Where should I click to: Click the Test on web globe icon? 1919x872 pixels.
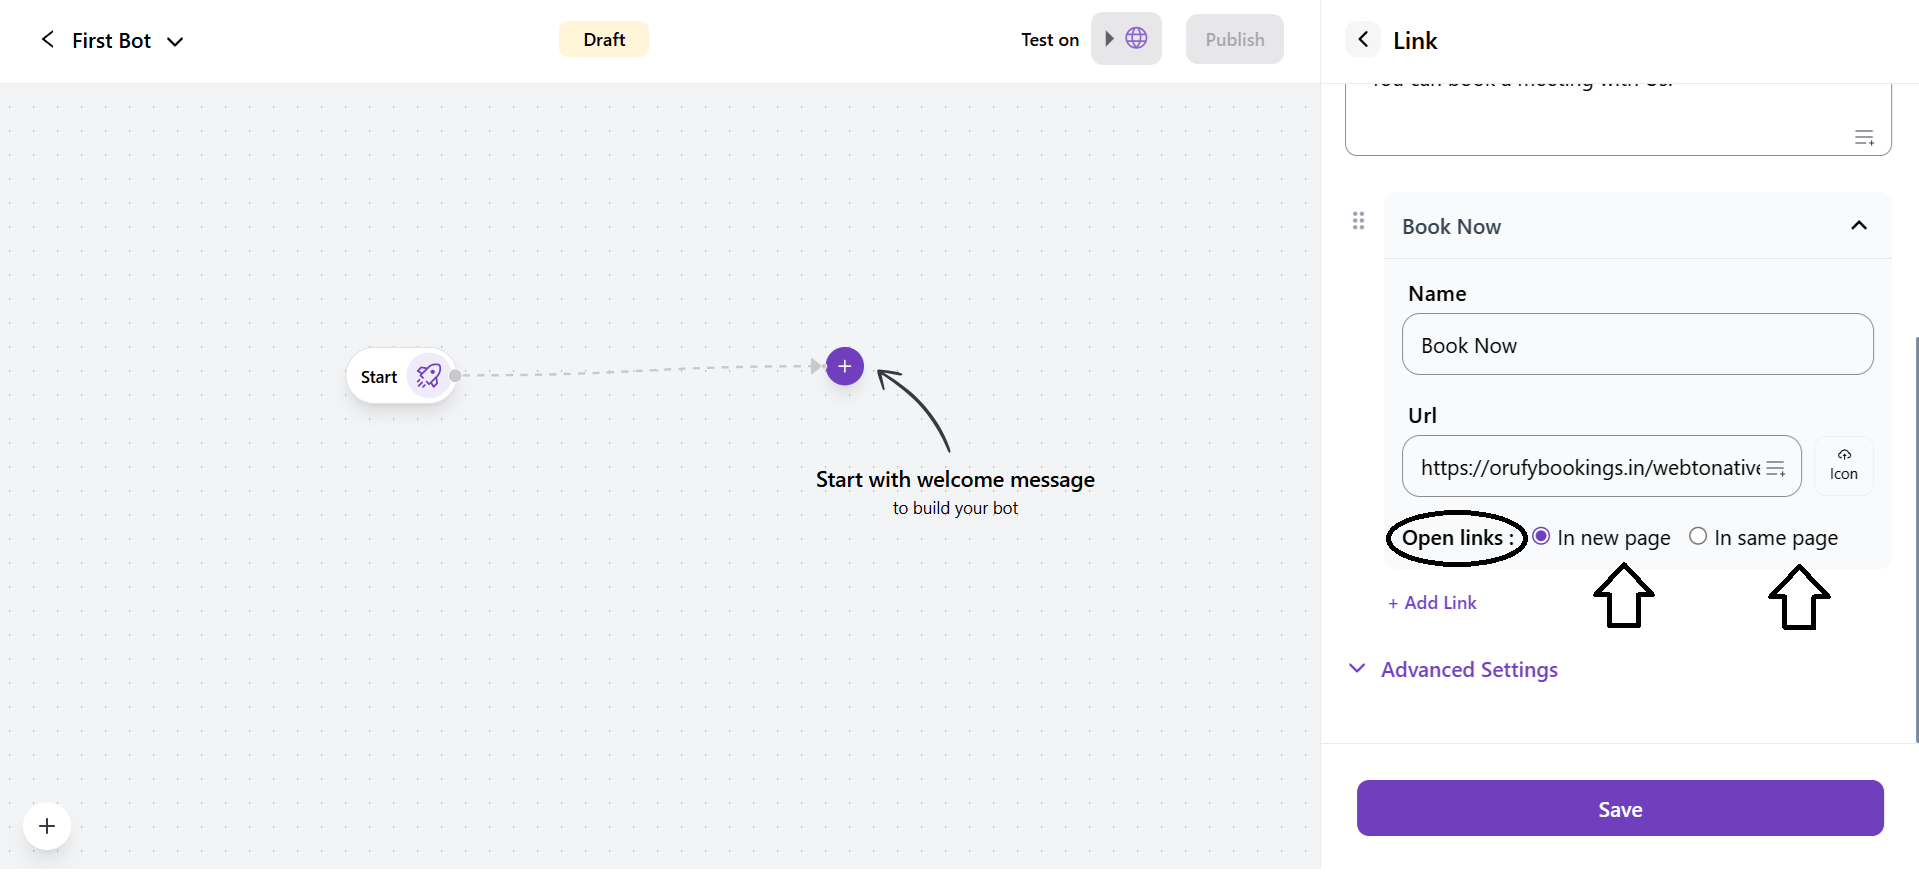click(1136, 39)
